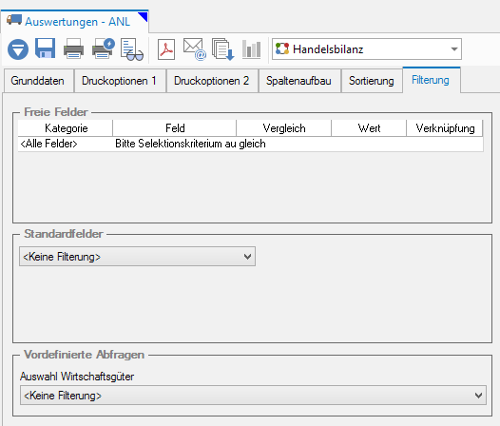Send report by e-mail envelope icon
The width and height of the screenshot is (500, 426).
[194, 49]
